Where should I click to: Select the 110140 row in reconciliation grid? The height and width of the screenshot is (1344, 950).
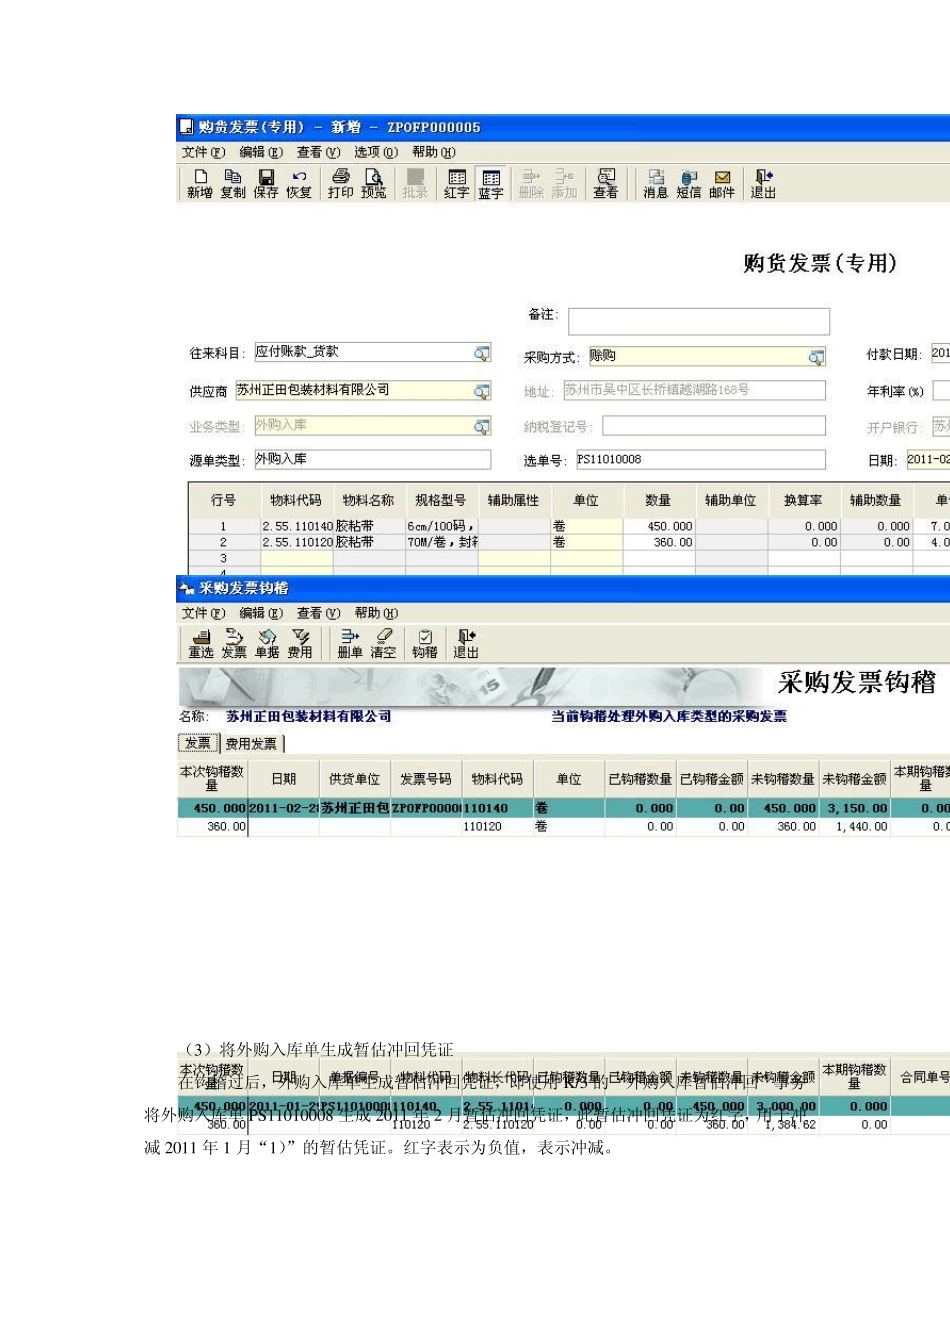pos(485,808)
